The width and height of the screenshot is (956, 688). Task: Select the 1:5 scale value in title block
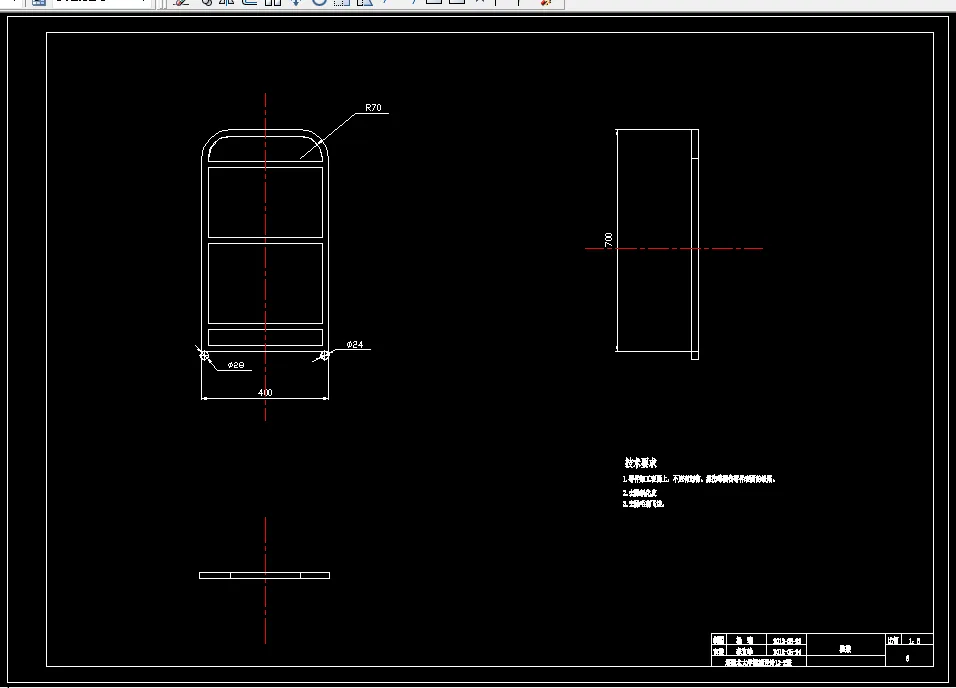915,640
